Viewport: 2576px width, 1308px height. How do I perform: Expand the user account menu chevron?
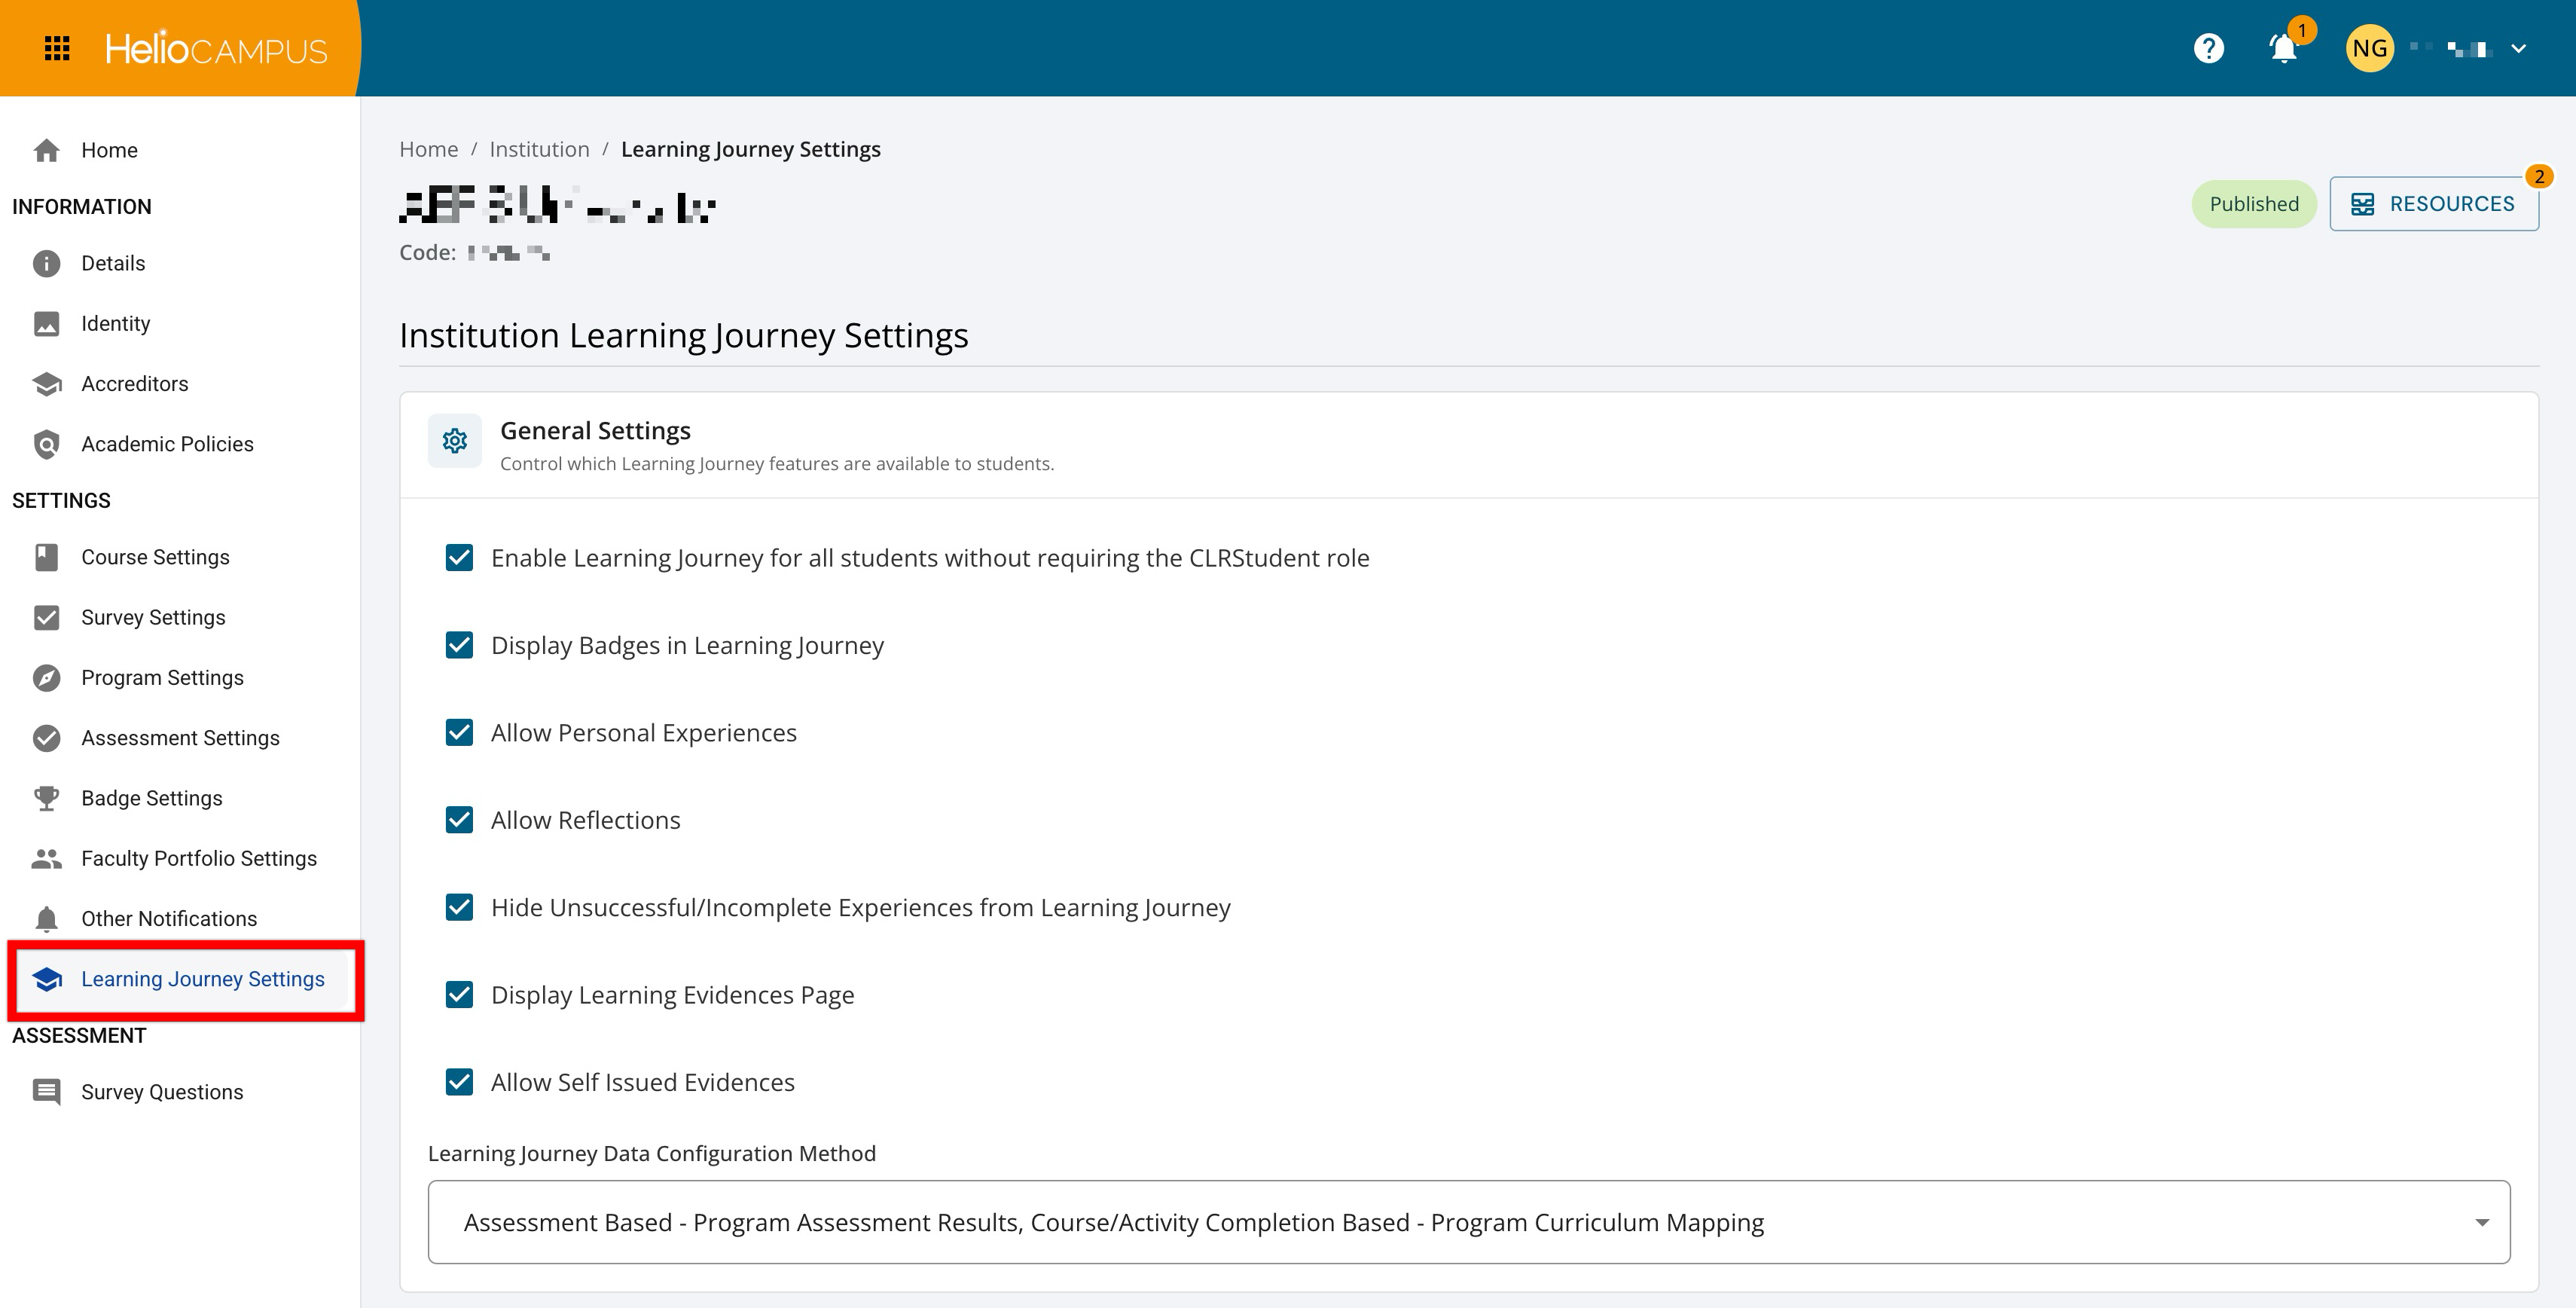point(2519,48)
